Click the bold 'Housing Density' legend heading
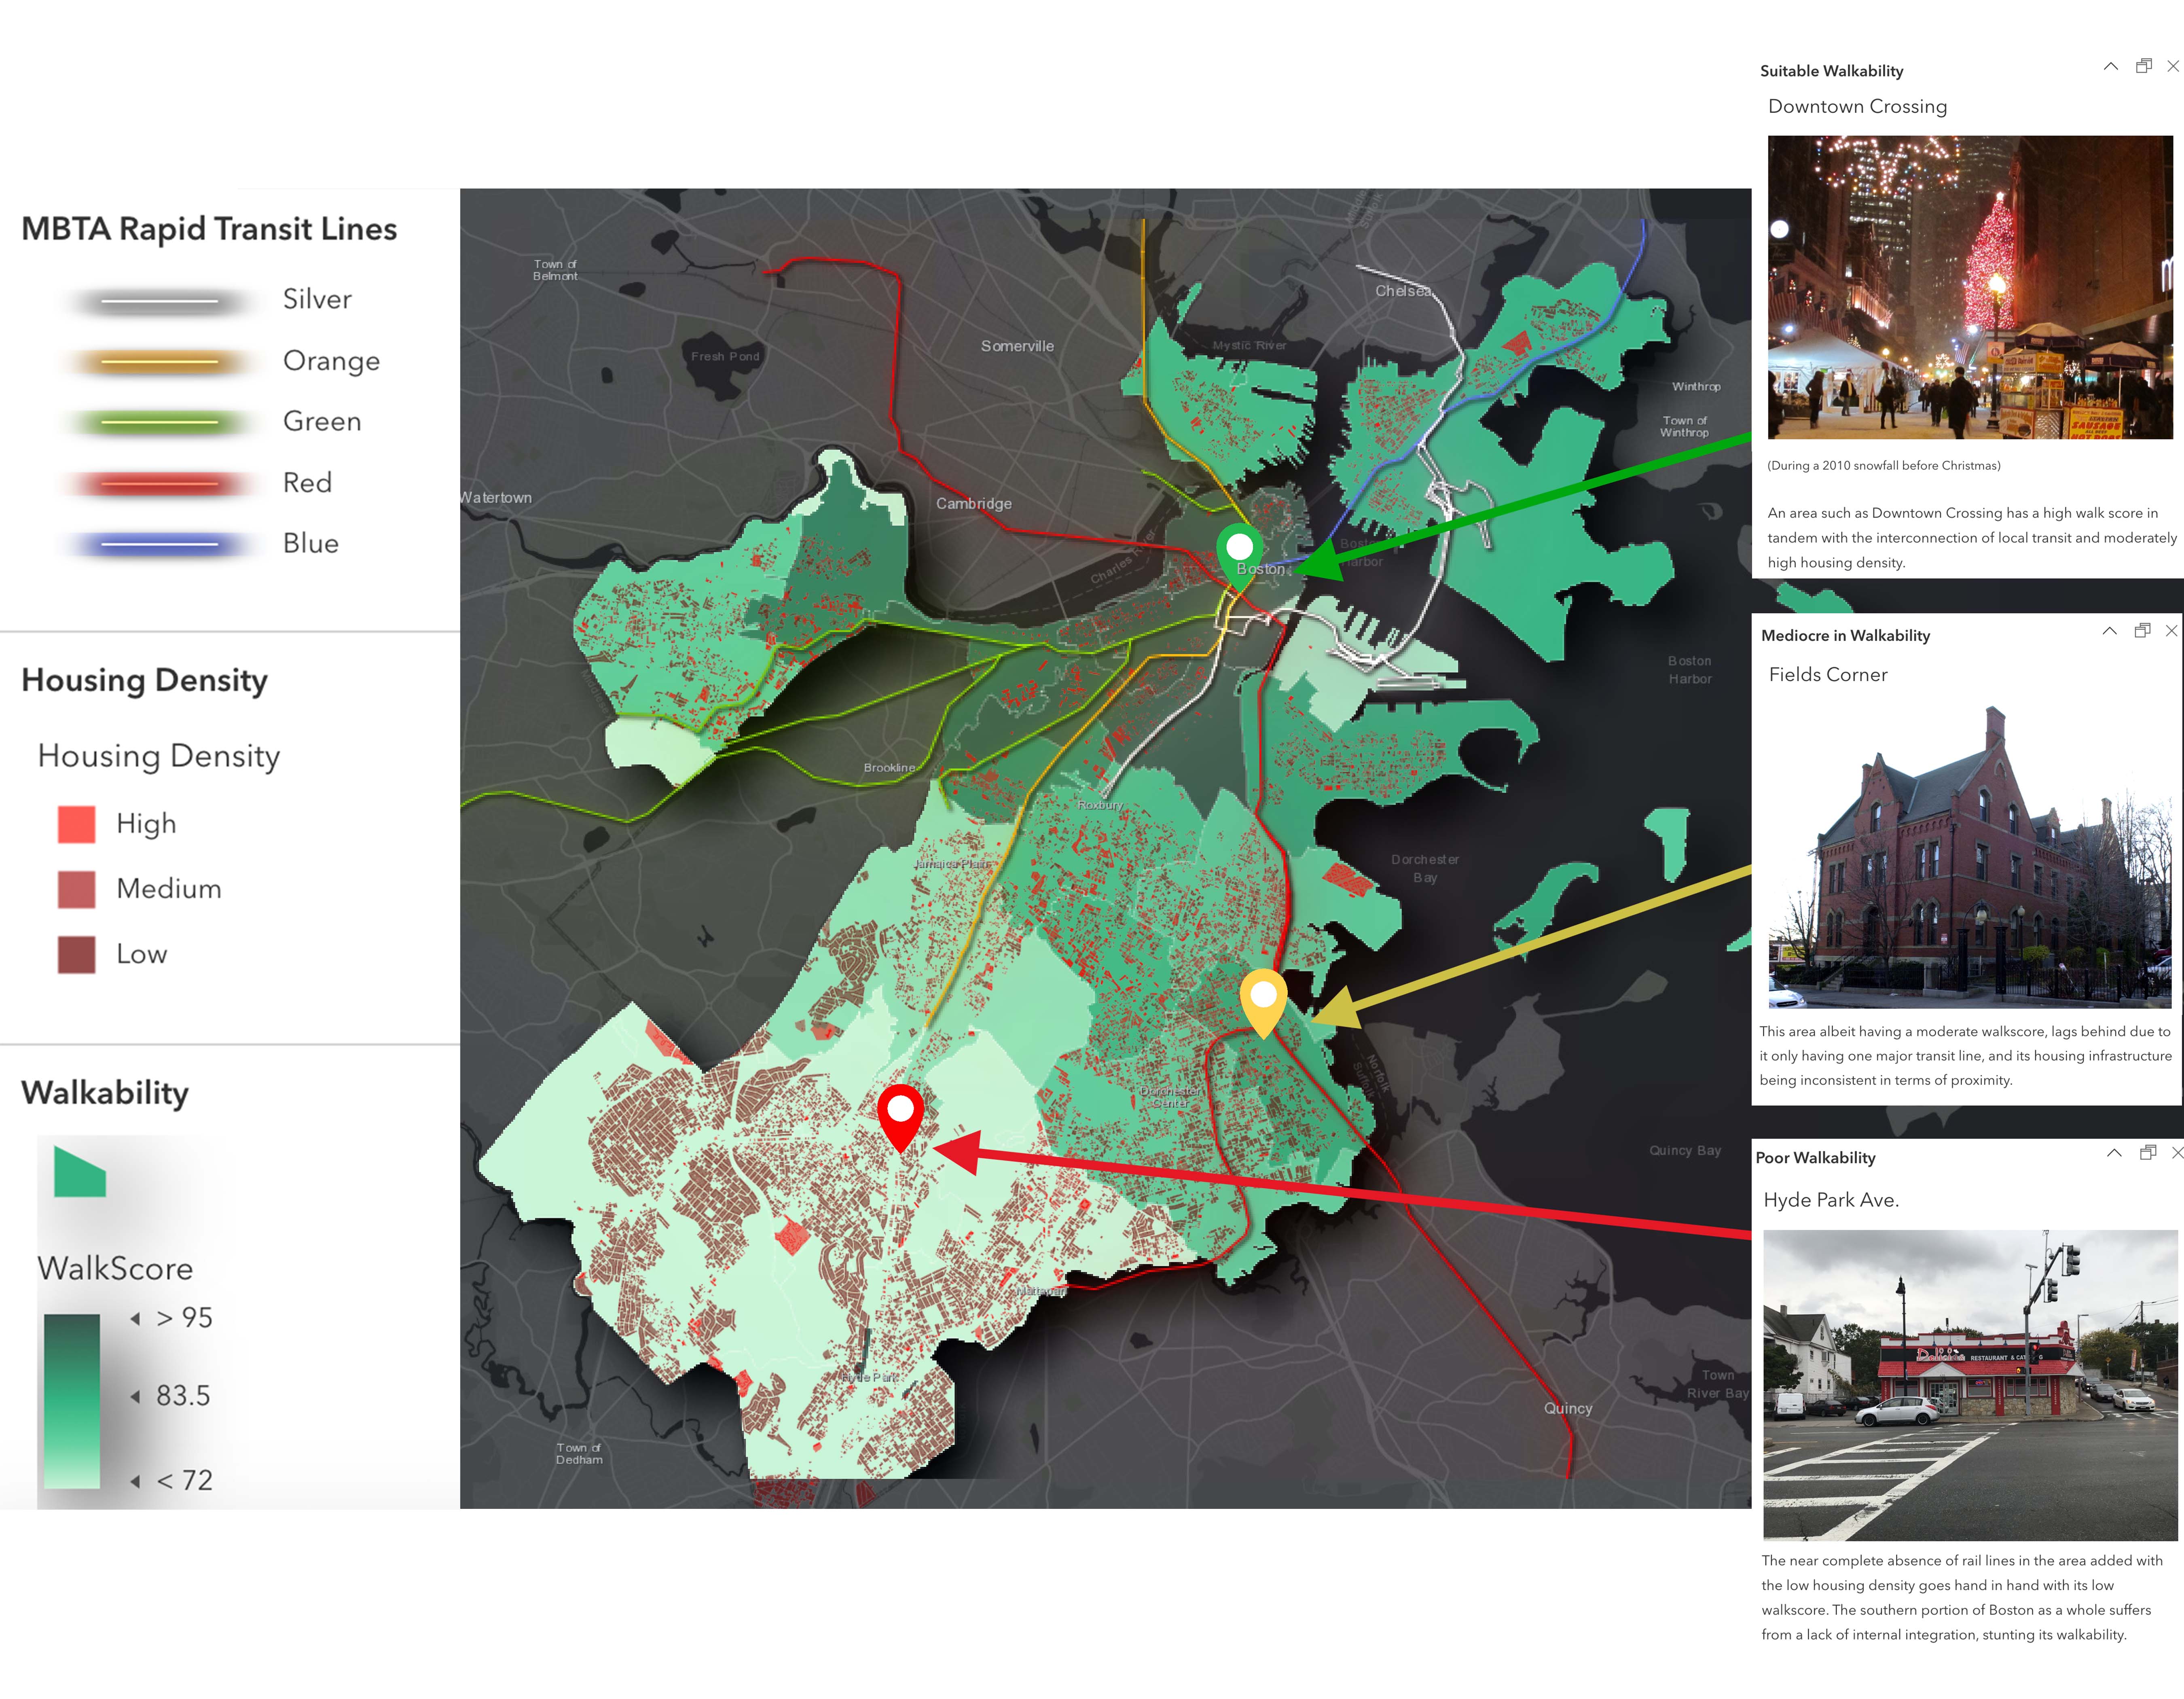This screenshot has width=2184, height=1699. point(144,681)
